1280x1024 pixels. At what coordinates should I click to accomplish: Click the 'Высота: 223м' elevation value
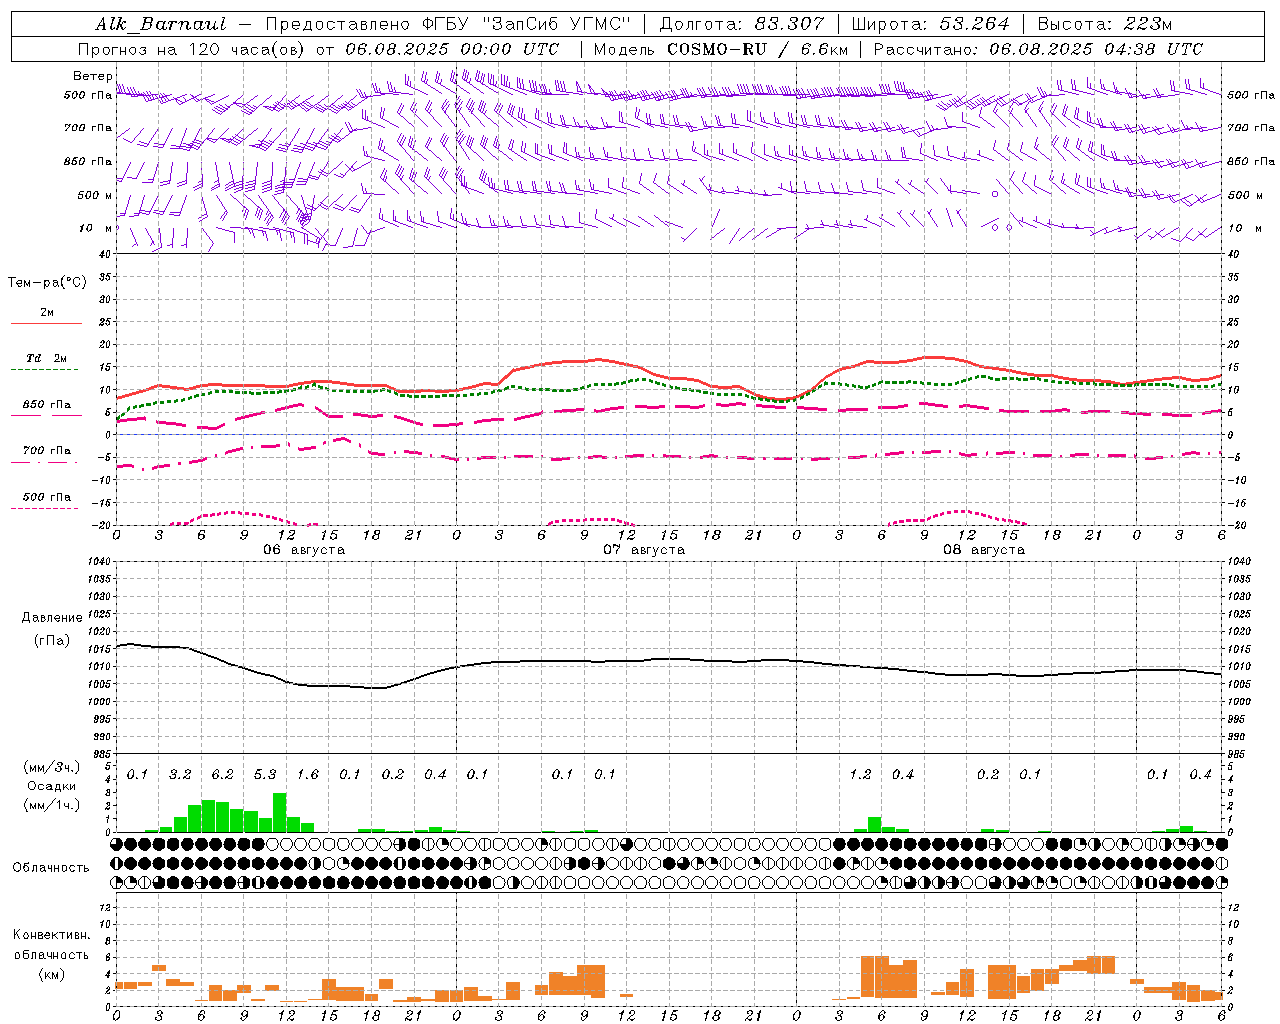coord(1105,24)
